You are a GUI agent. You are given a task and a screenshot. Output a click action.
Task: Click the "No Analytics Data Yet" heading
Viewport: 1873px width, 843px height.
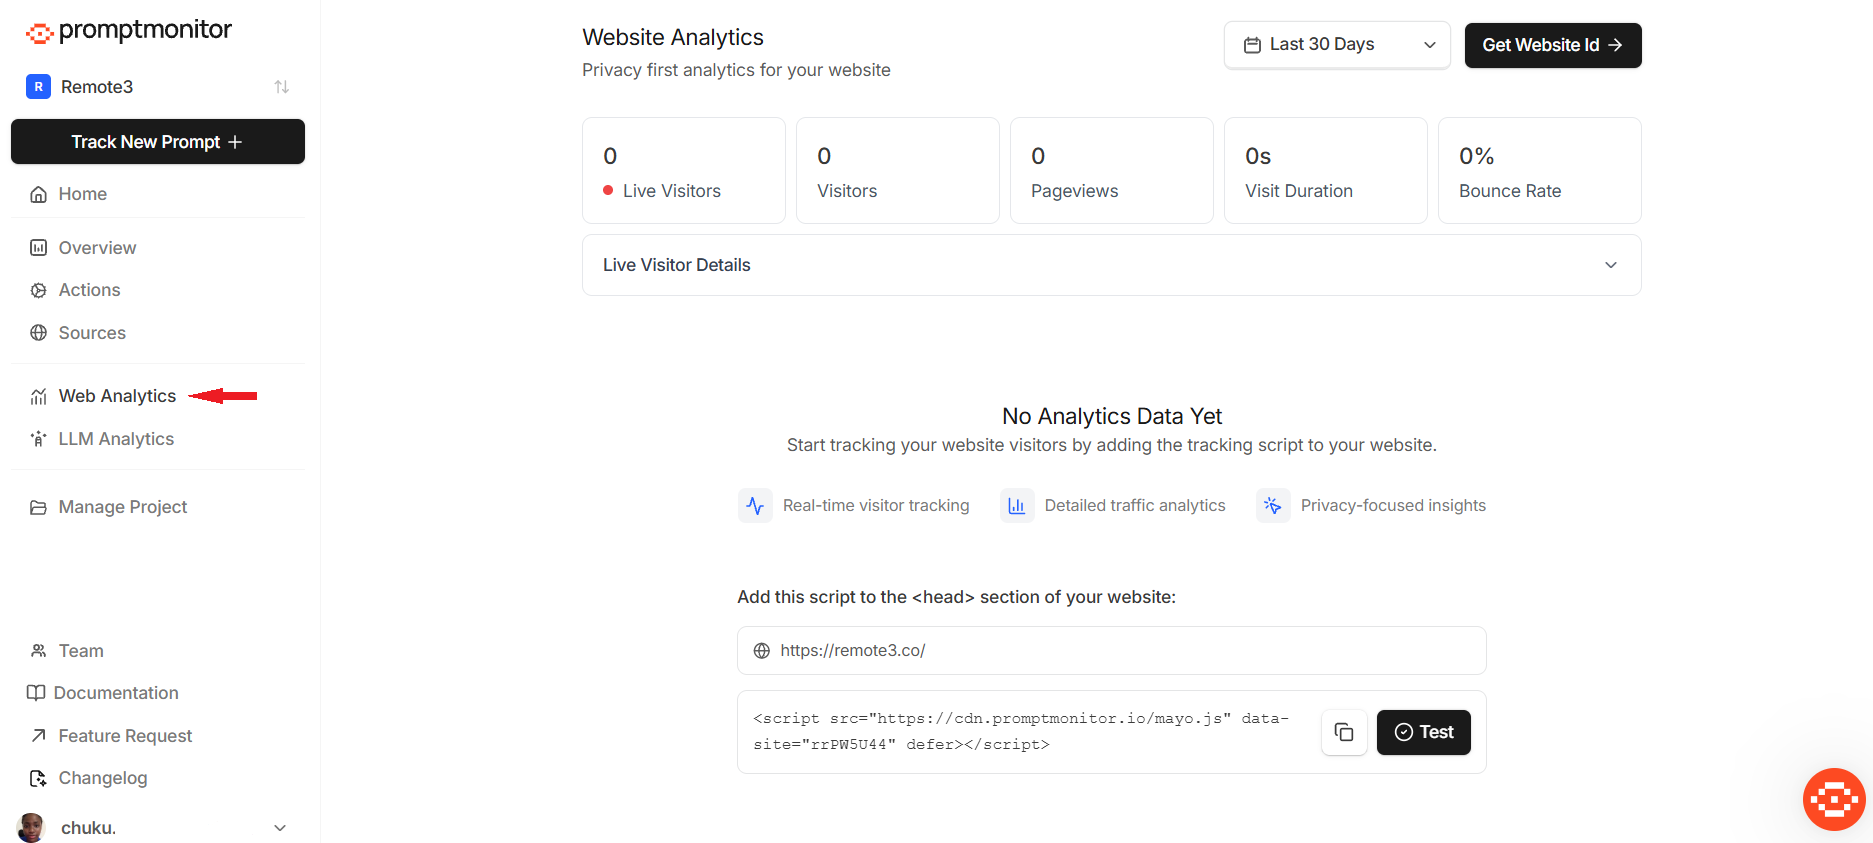click(1112, 416)
